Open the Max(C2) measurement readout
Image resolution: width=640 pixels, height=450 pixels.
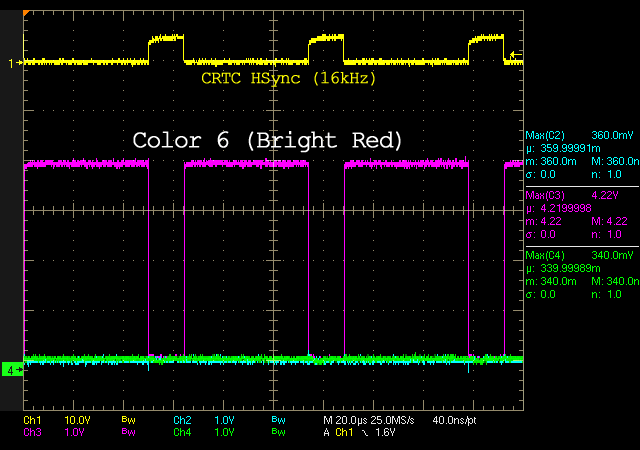pos(580,135)
